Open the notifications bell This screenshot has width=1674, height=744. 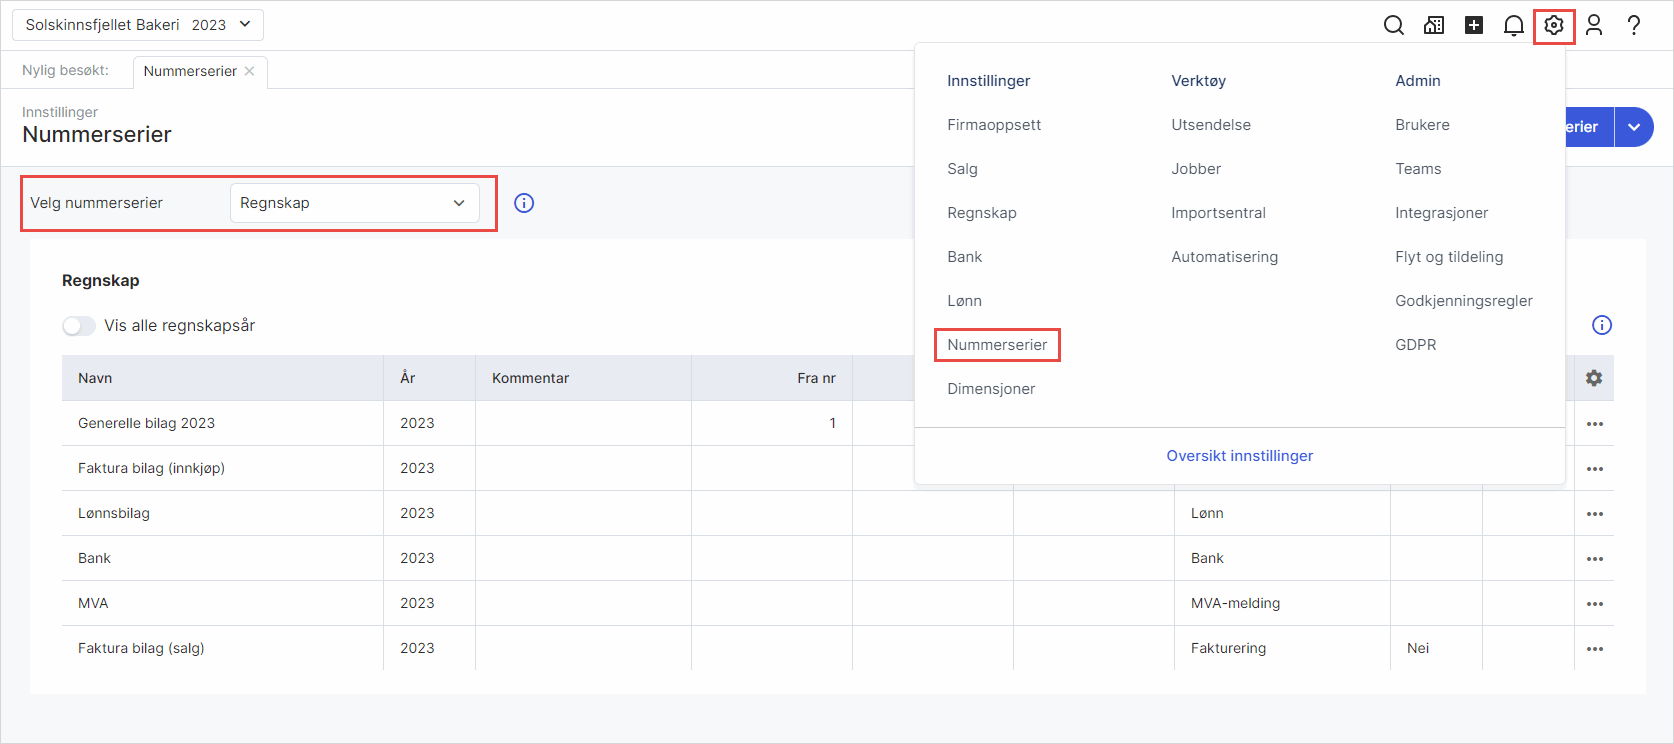(x=1514, y=26)
